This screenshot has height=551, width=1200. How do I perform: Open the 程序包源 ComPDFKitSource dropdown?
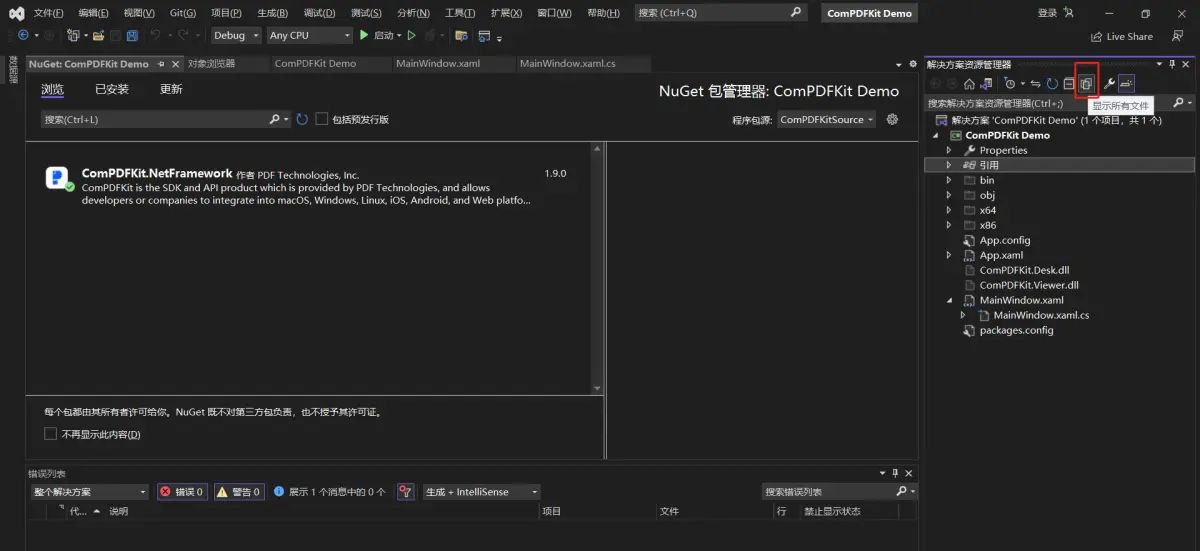[826, 119]
